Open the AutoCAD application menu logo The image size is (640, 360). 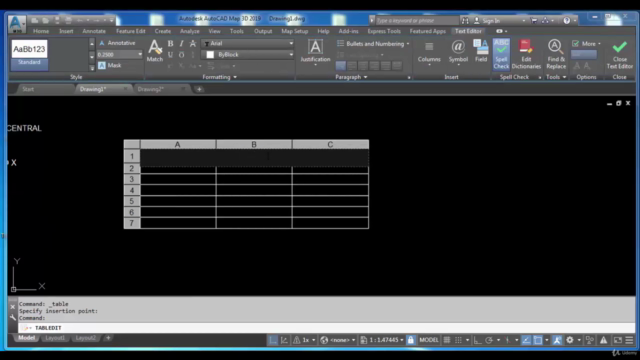(x=16, y=24)
